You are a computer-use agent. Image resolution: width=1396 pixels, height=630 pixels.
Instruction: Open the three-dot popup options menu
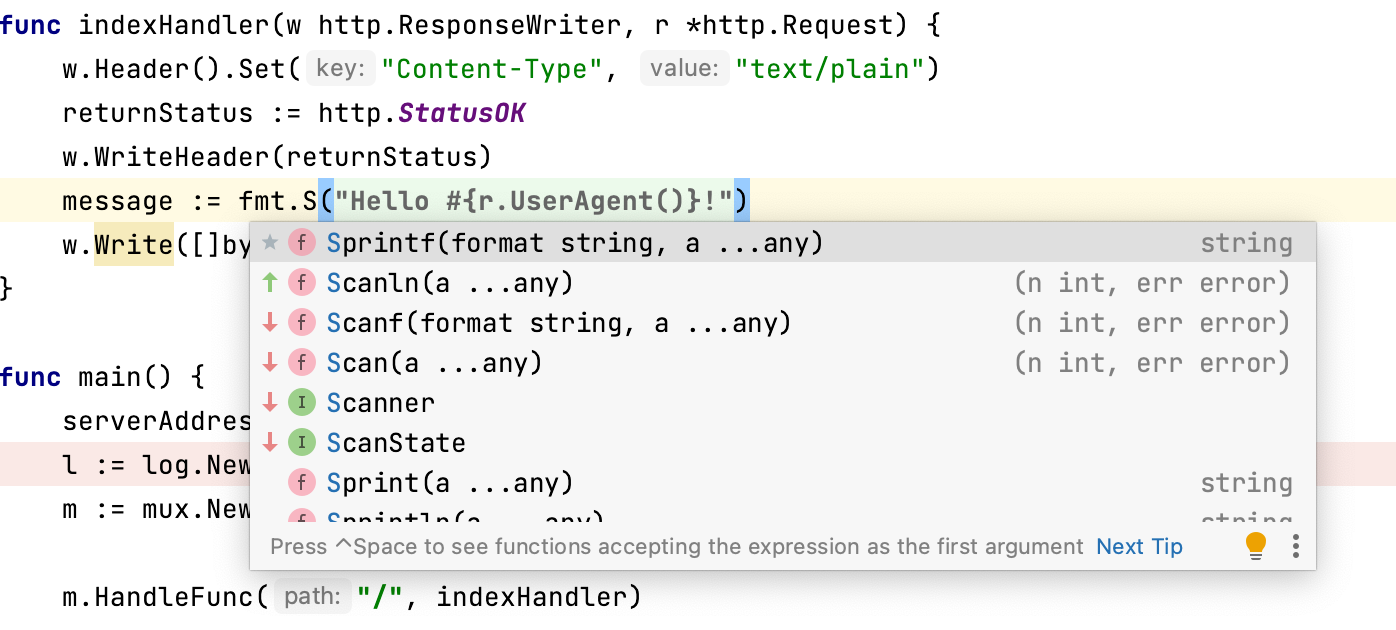click(x=1295, y=545)
